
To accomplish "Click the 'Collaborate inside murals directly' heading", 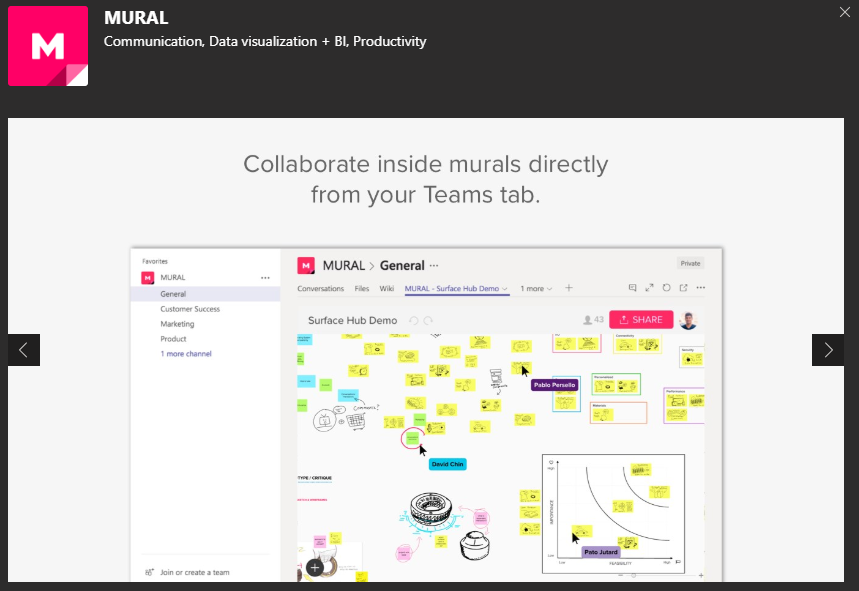I will 426,179.
